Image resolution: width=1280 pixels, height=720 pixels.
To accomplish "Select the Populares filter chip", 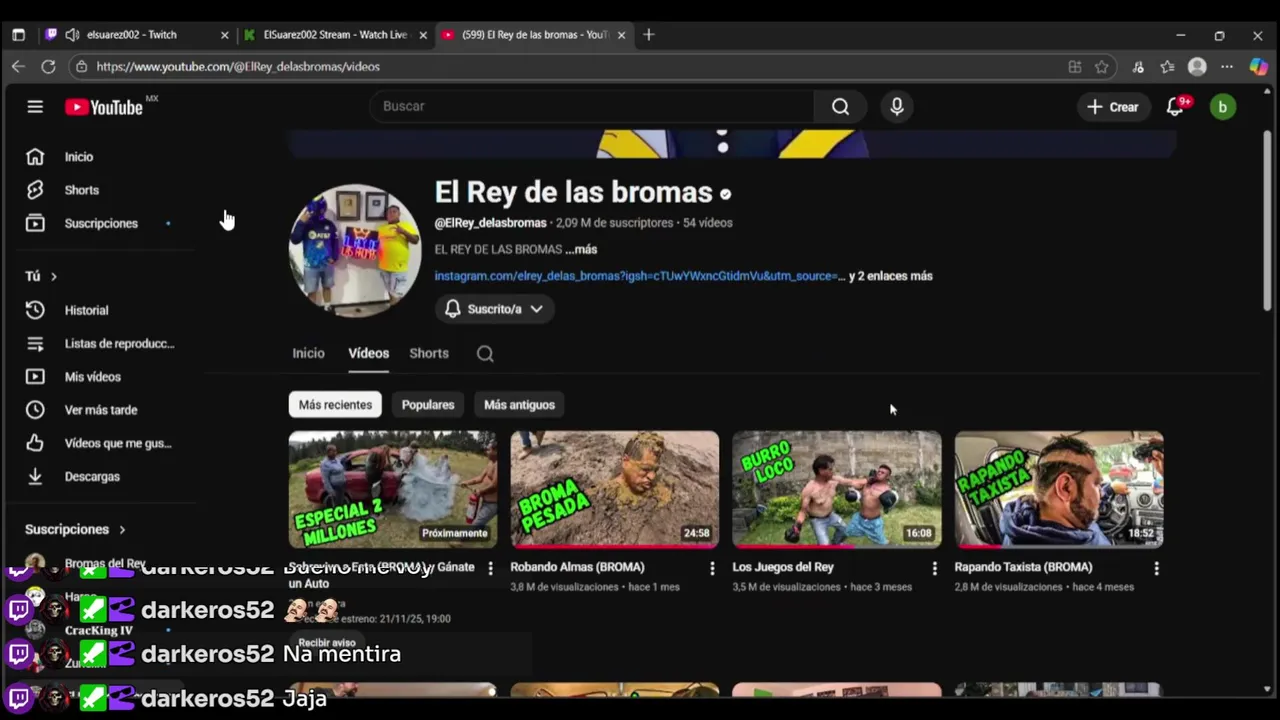I will 428,405.
